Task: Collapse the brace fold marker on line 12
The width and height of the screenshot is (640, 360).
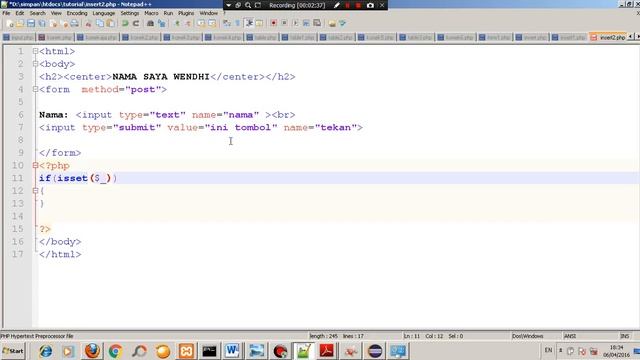Action: click(35, 191)
